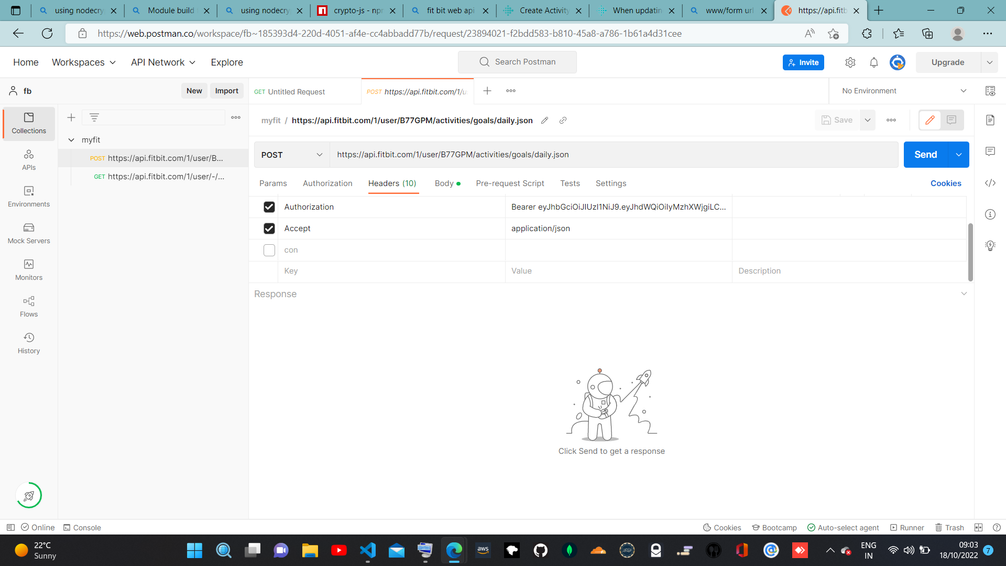Open the APIs sidebar section
The image size is (1006, 566).
[x=28, y=160]
